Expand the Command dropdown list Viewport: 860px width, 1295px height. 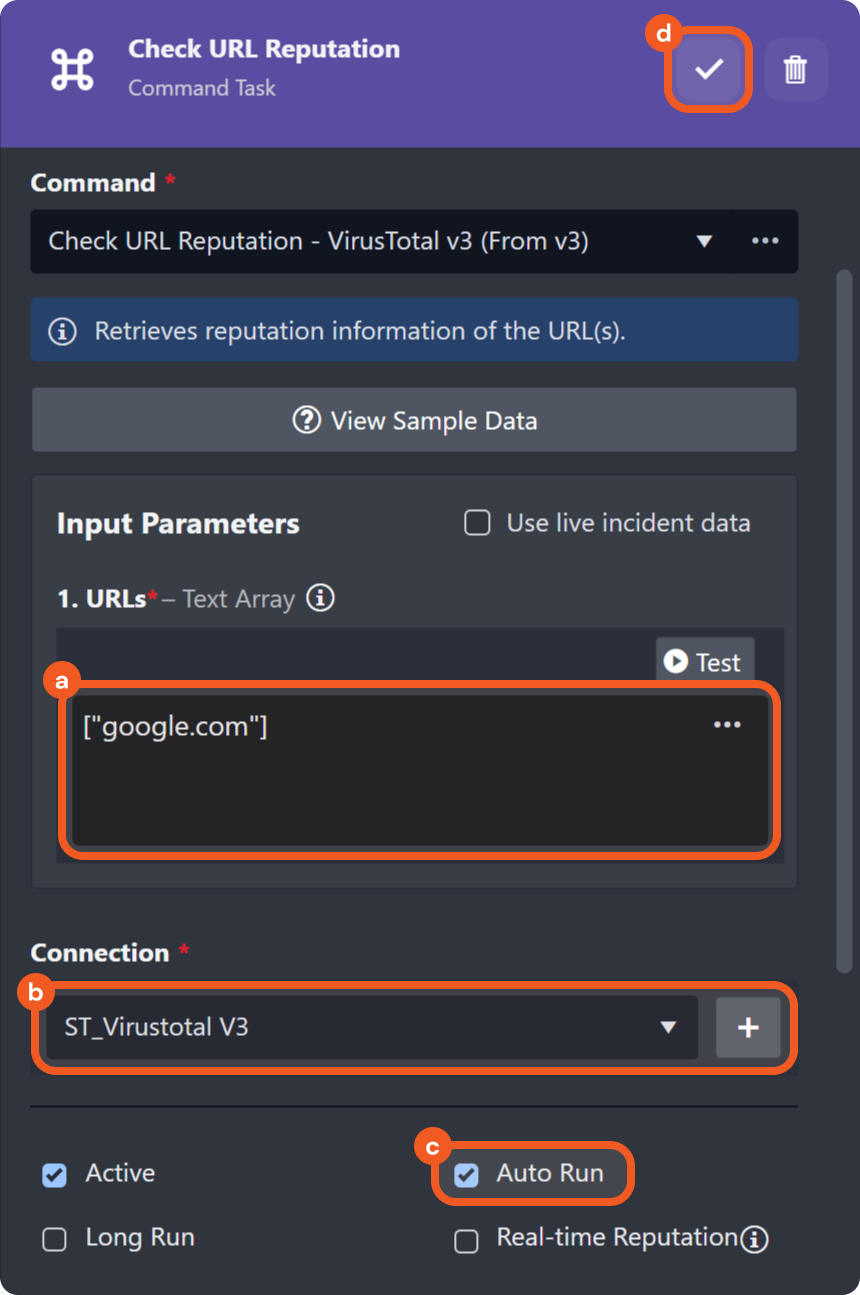point(704,241)
